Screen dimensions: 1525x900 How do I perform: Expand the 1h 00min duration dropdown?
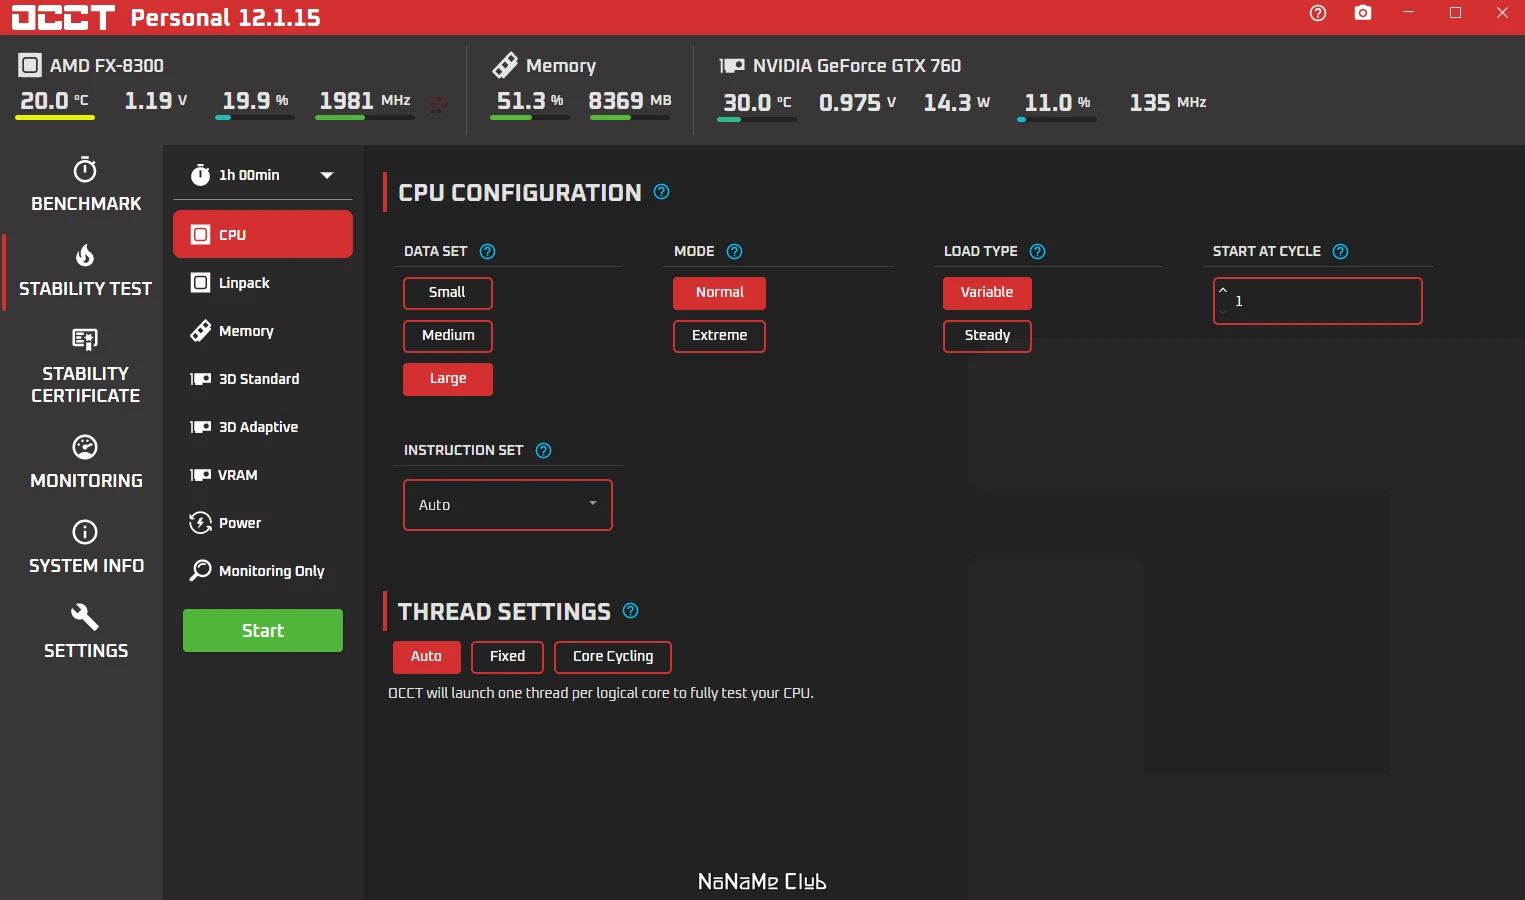326,175
